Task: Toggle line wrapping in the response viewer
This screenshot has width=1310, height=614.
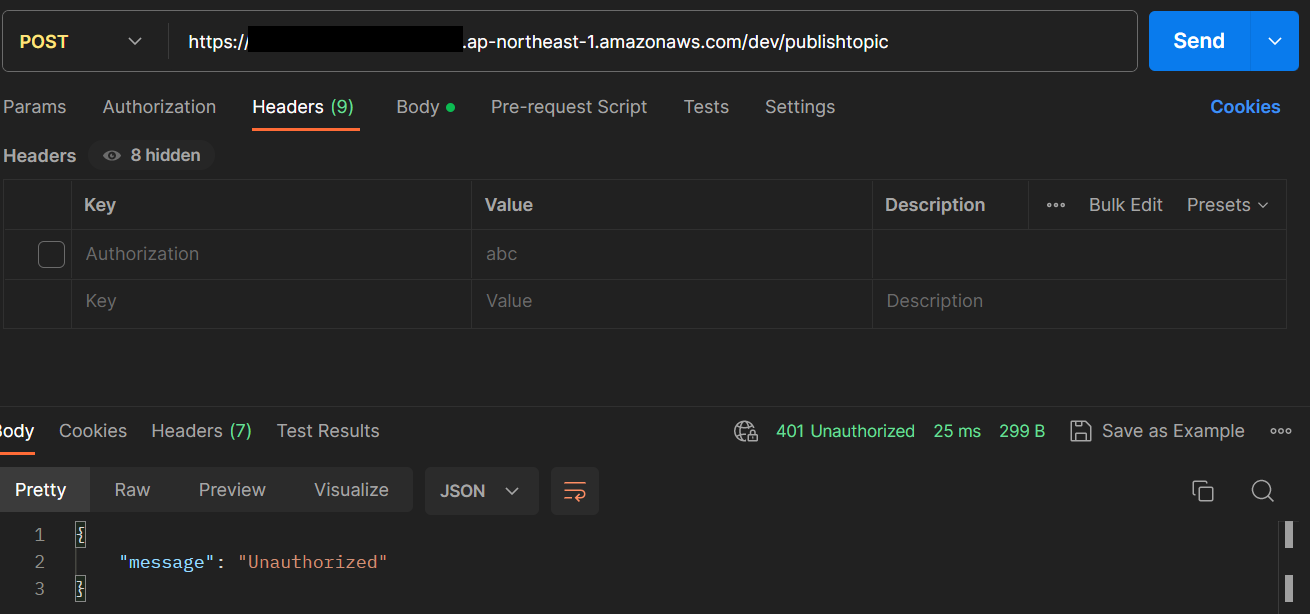Action: (x=575, y=491)
